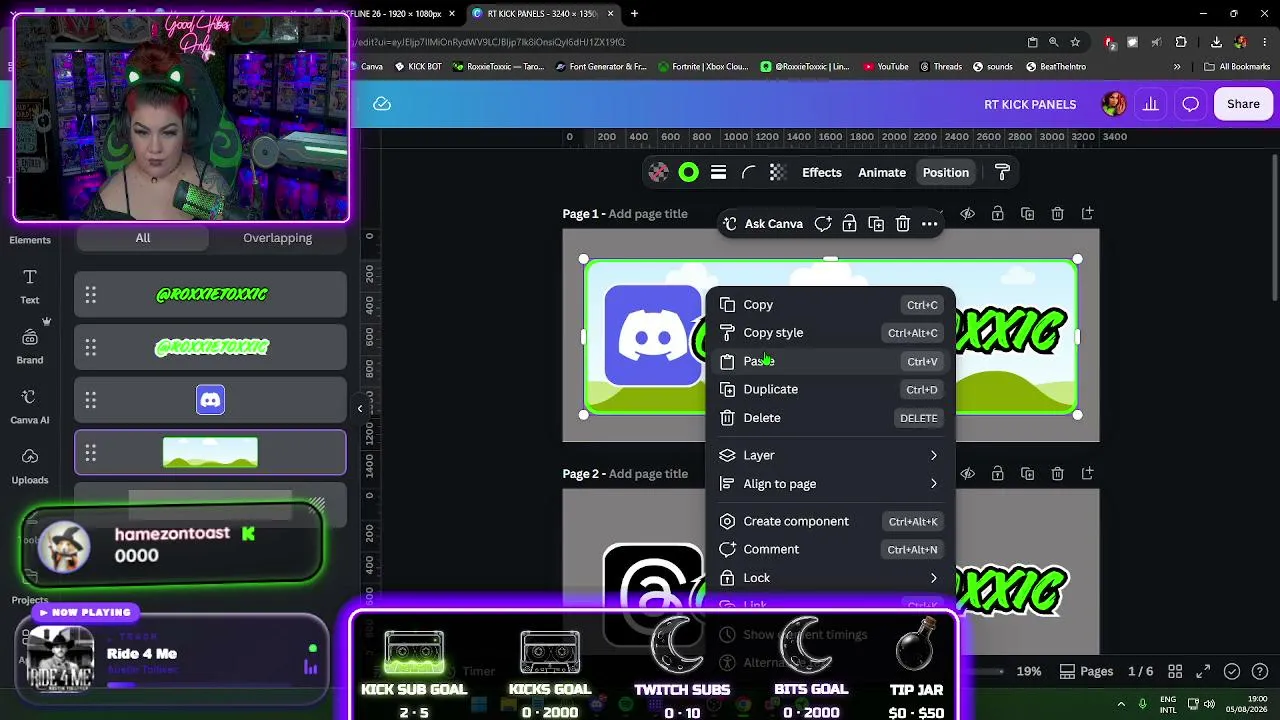Delete Page 1
Viewport: 1280px width, 720px height.
click(x=1057, y=214)
